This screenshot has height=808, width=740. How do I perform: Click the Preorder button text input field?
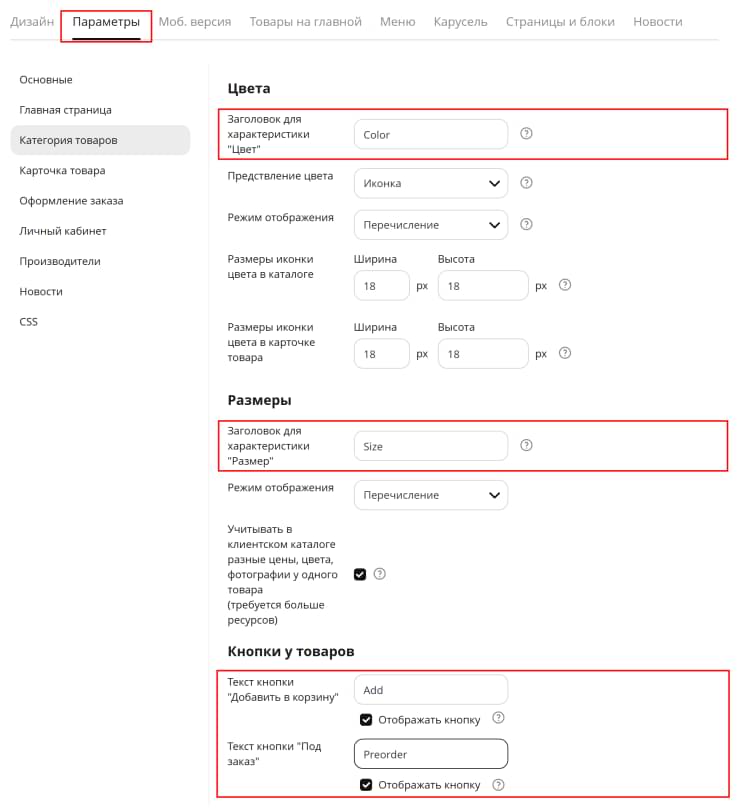pos(431,754)
